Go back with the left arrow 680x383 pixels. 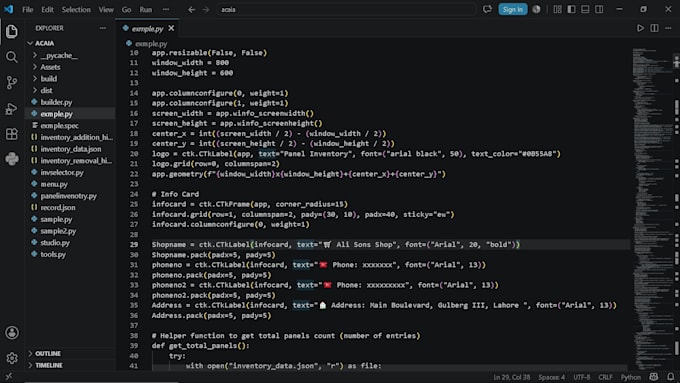[191, 10]
